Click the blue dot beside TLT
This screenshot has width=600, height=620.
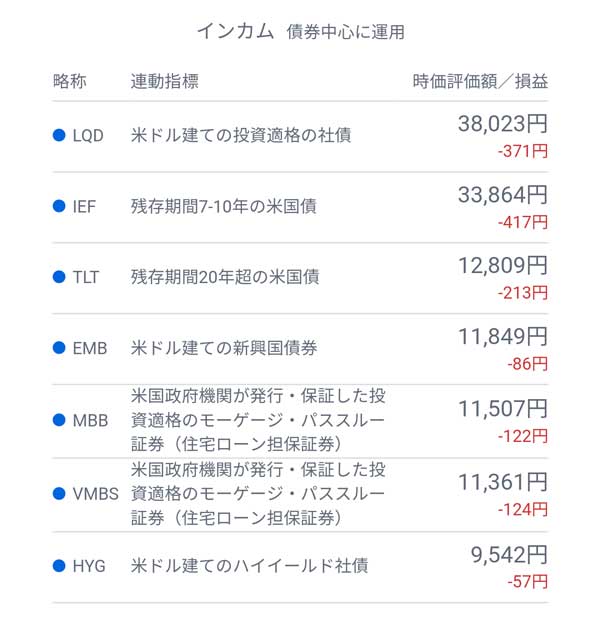pos(58,277)
